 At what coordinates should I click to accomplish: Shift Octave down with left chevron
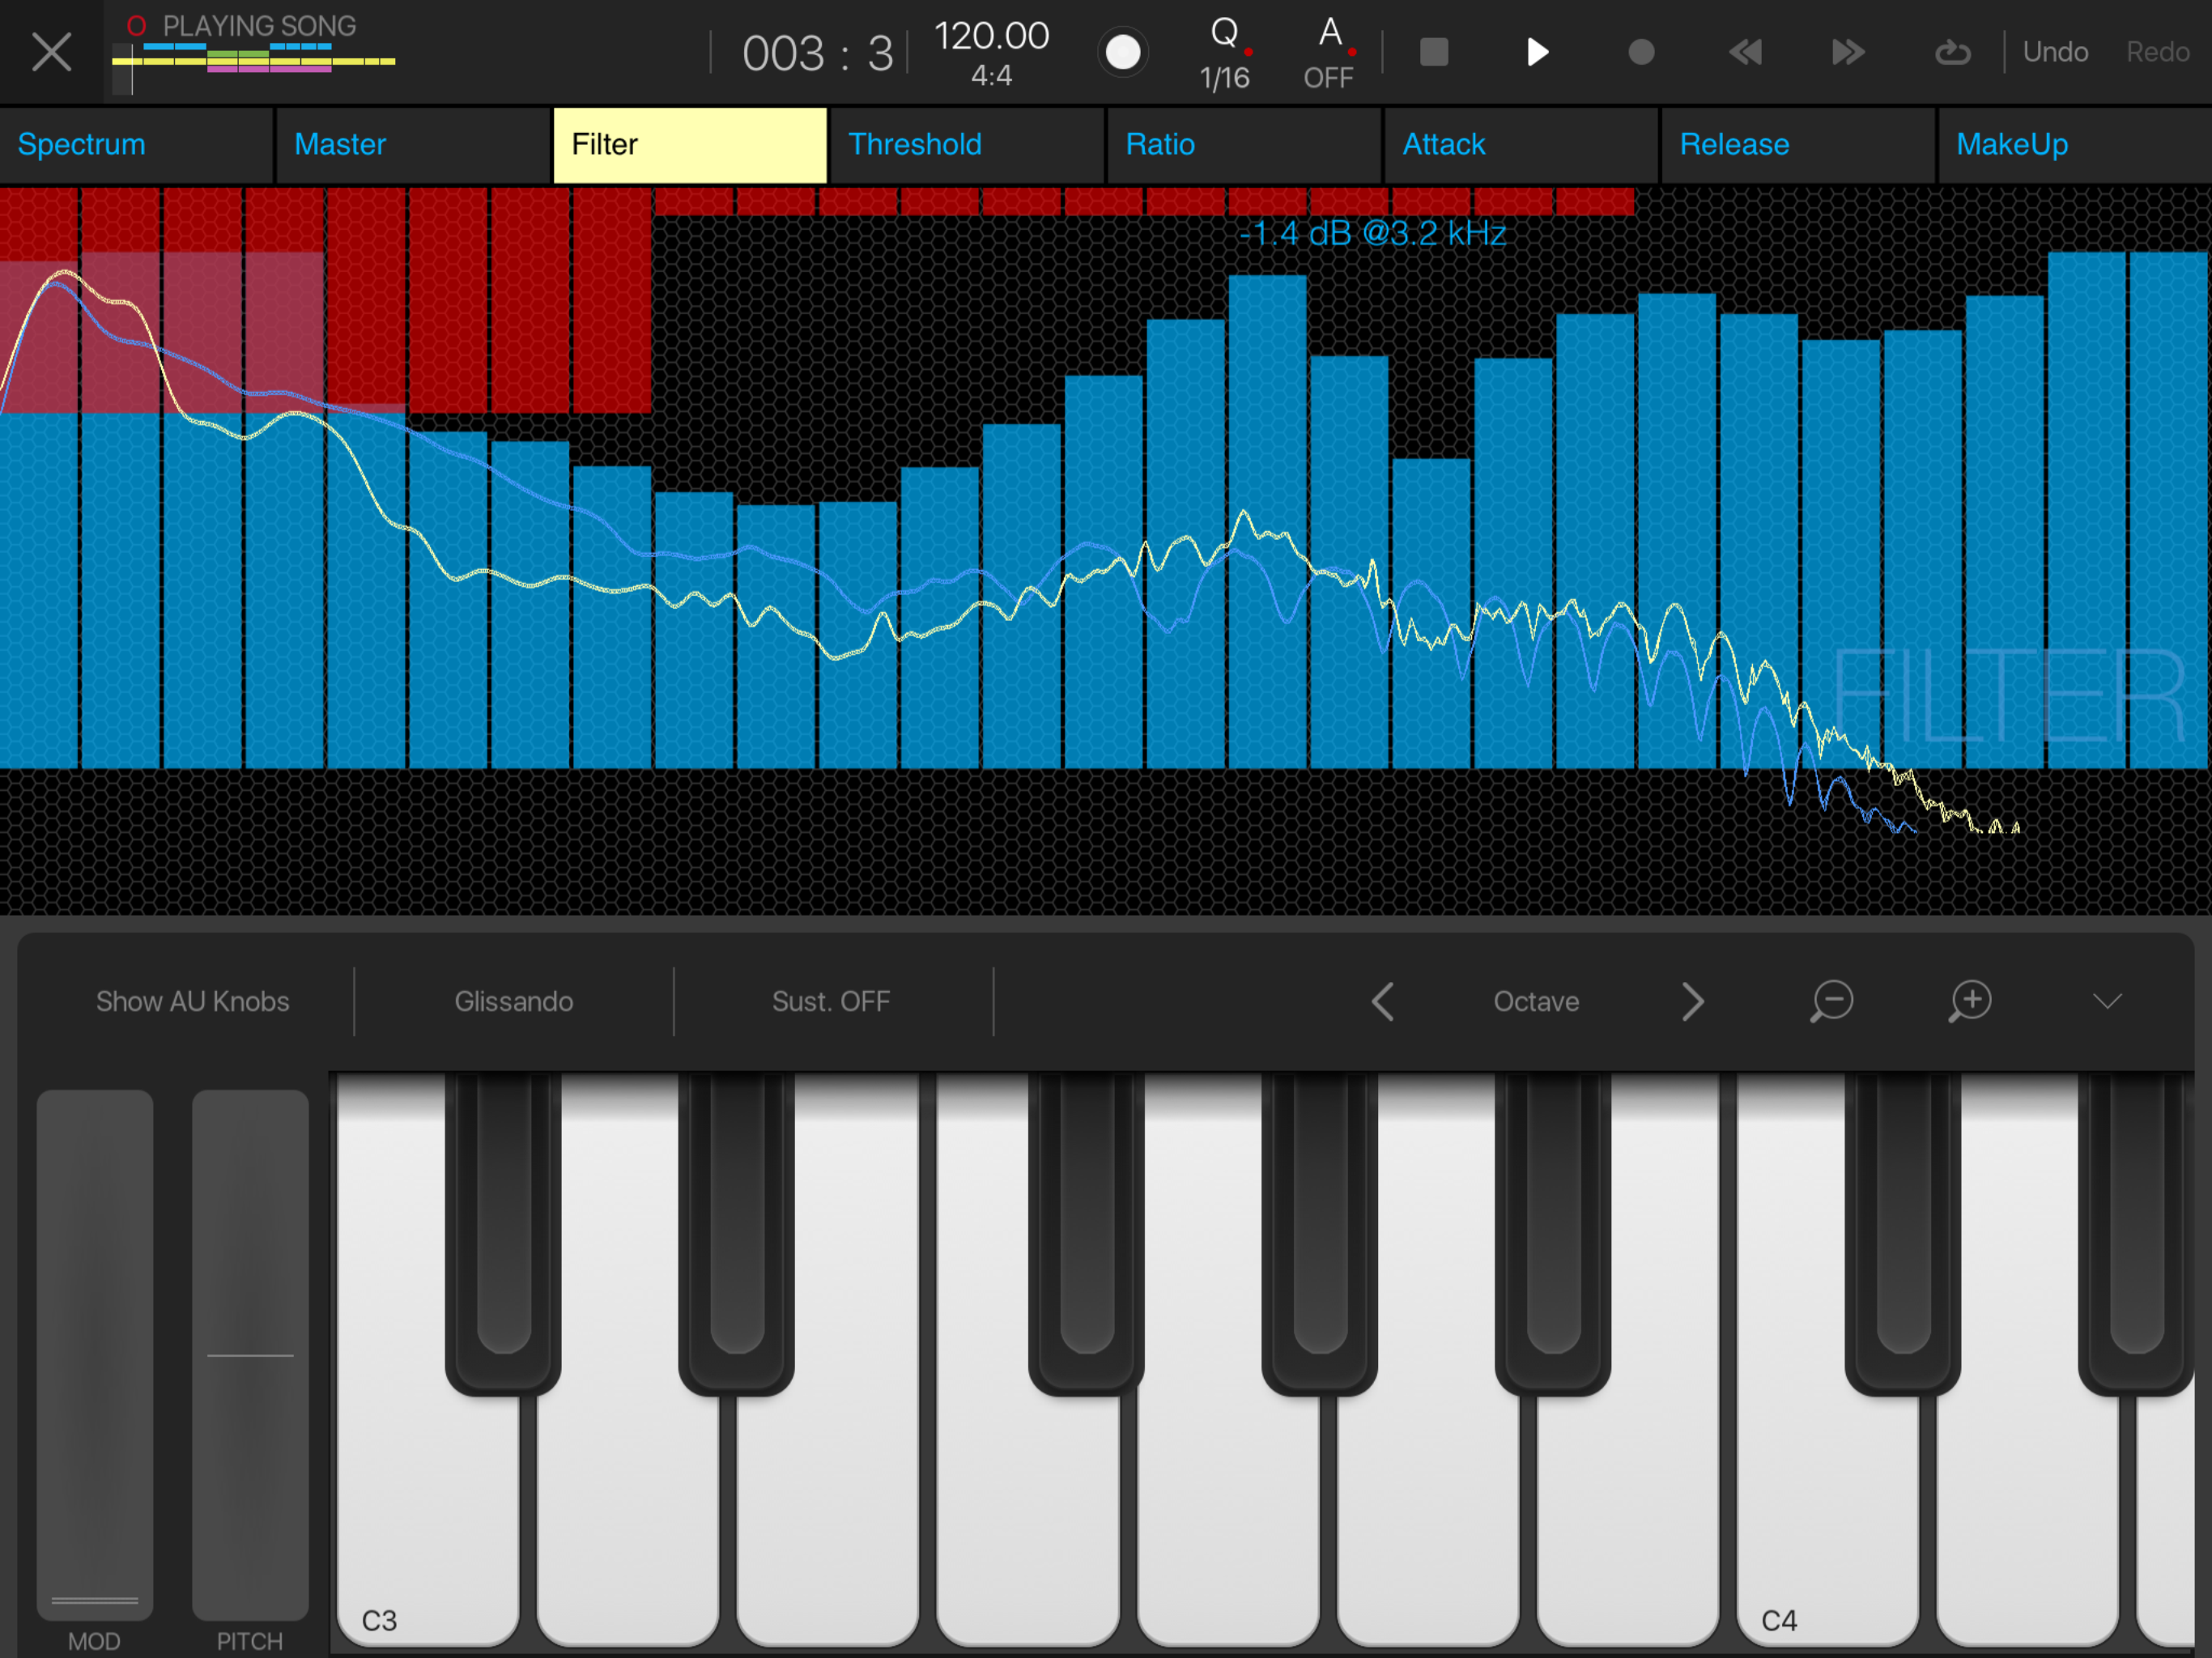[x=1383, y=1001]
